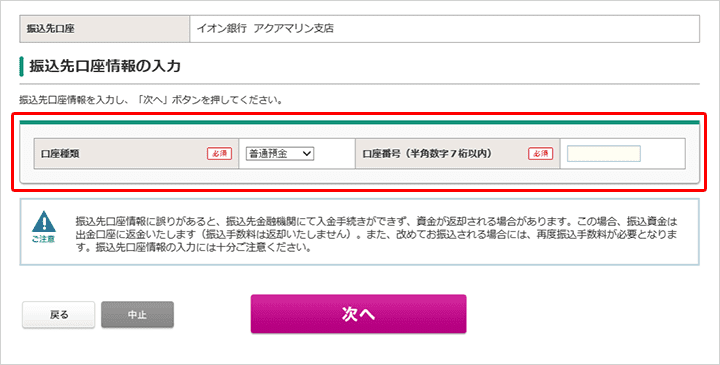Open the 普通預金 account type dropdown
The width and height of the screenshot is (720, 365).
(x=280, y=154)
